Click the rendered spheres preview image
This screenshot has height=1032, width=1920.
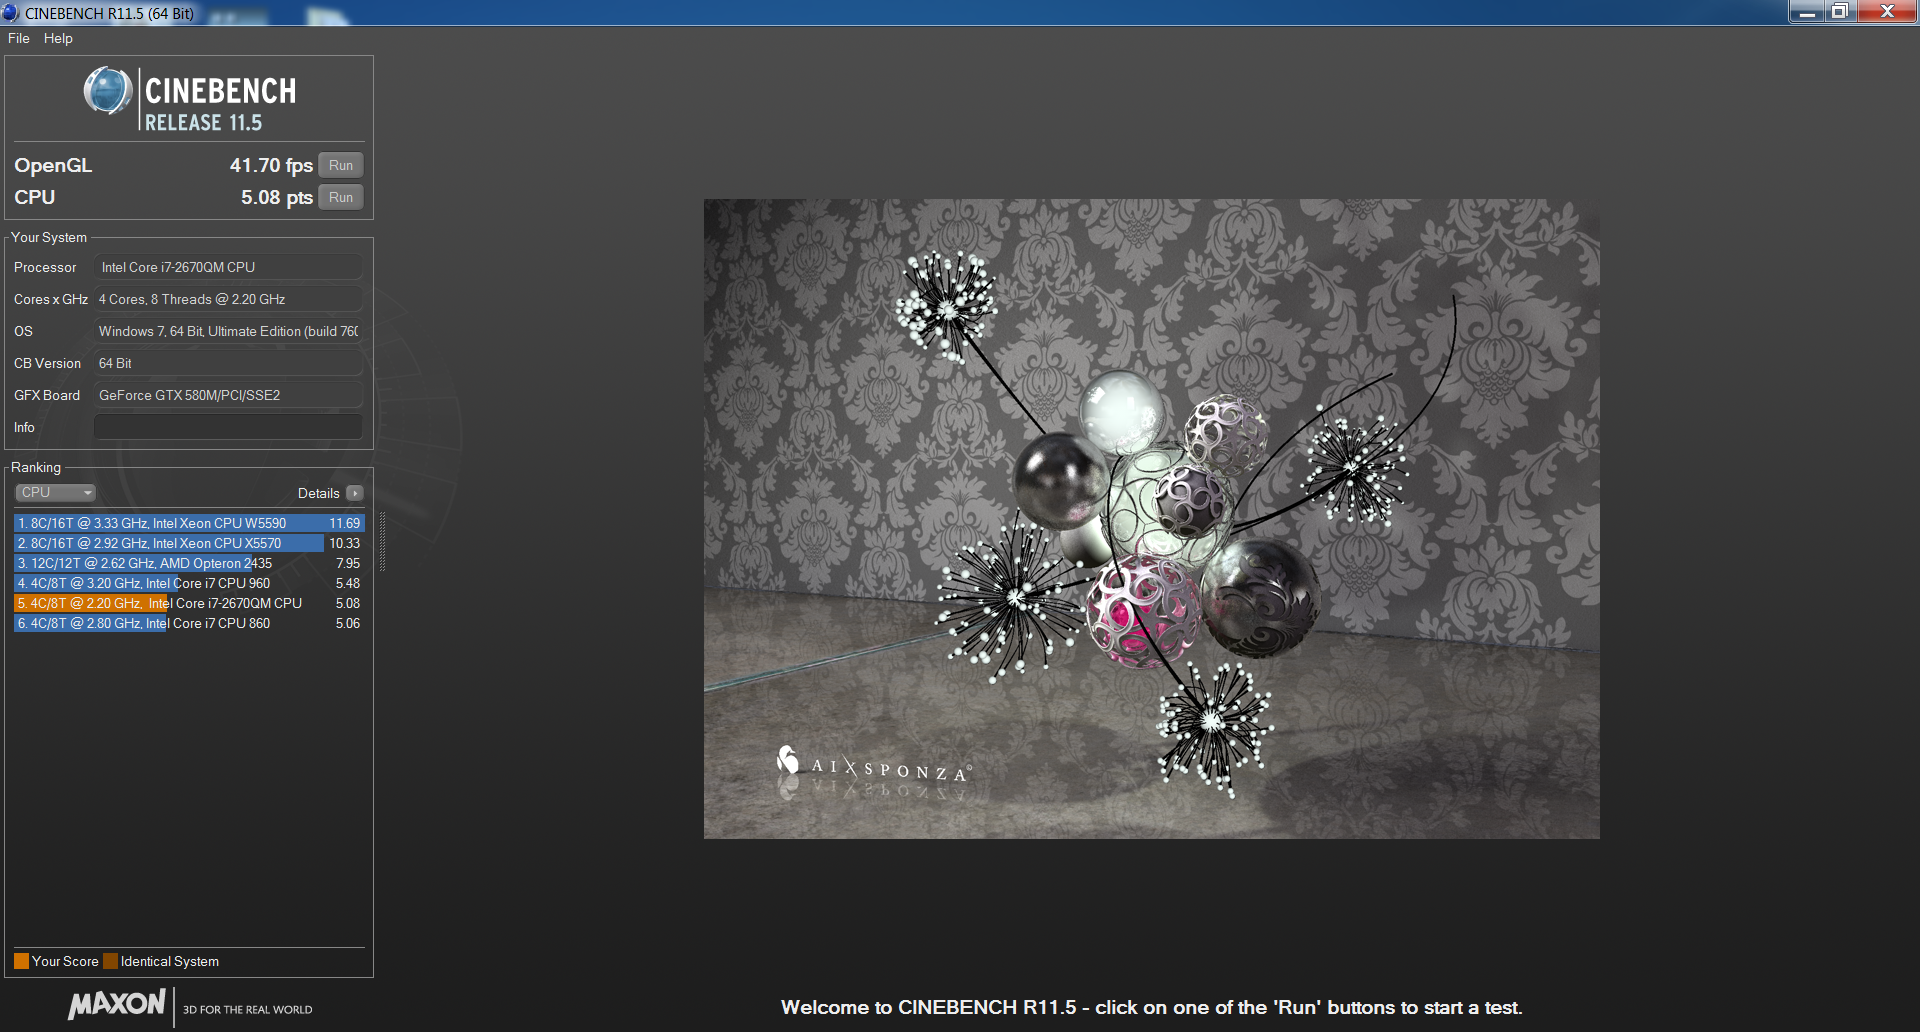click(1151, 518)
